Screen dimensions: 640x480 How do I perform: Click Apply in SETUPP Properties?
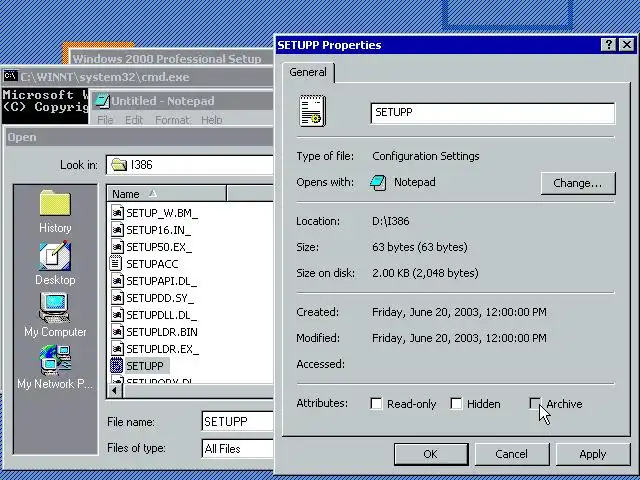point(592,454)
